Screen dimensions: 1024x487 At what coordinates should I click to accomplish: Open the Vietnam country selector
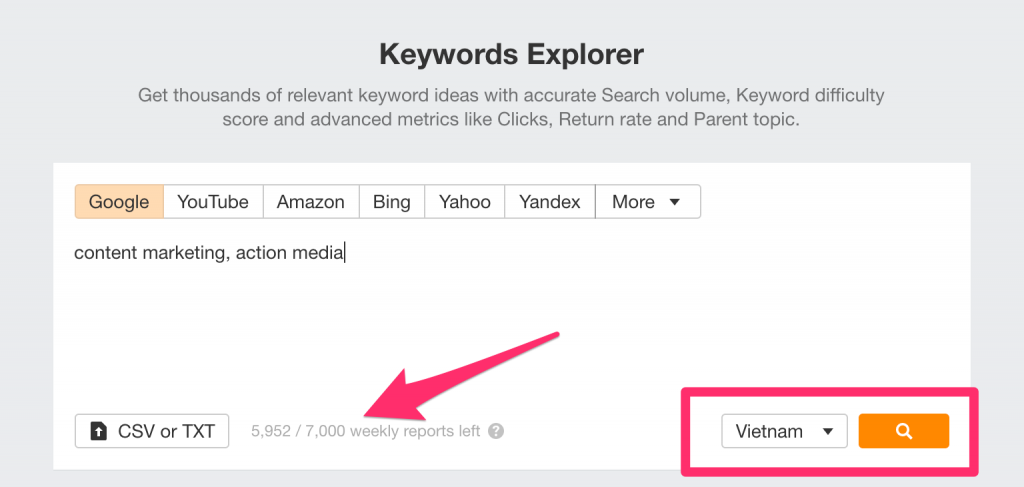784,431
